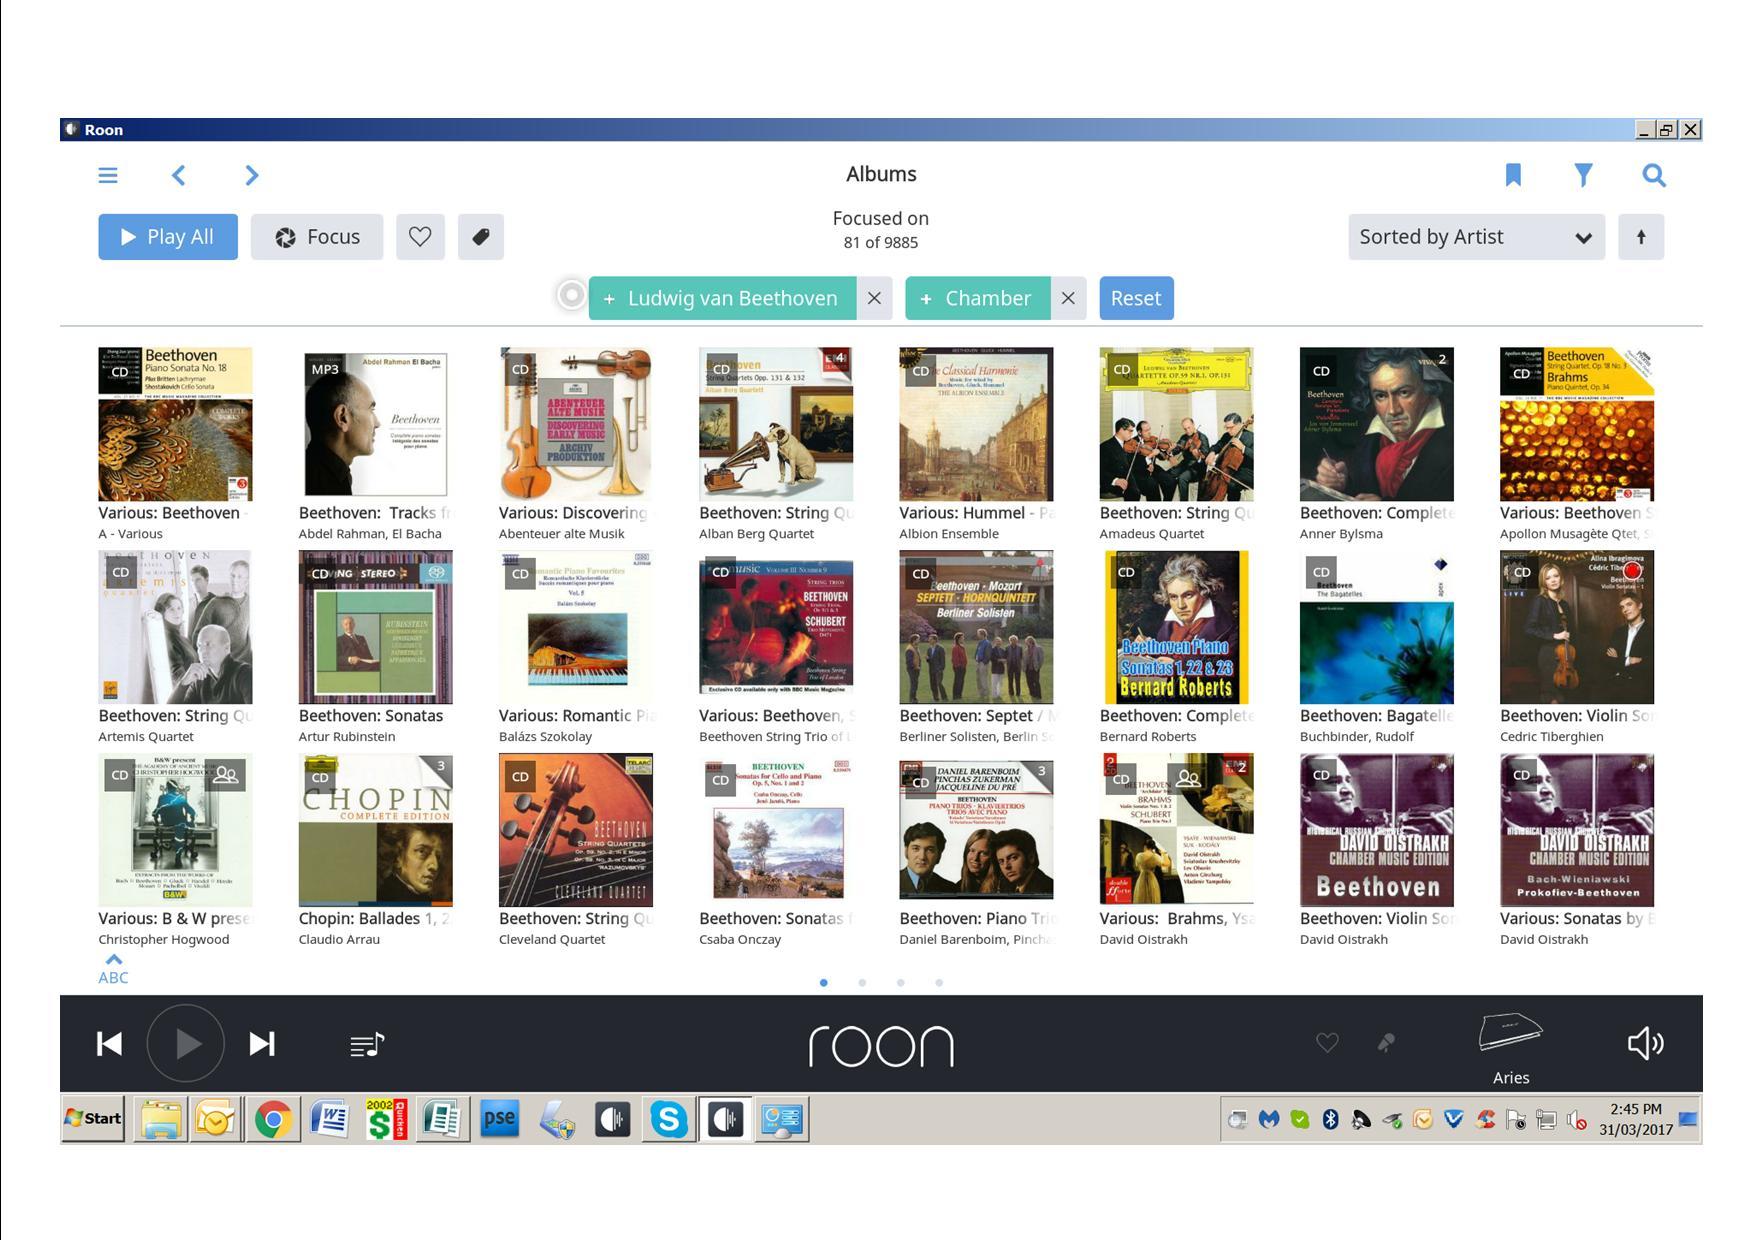Open the filter funnel icon

tap(1583, 176)
